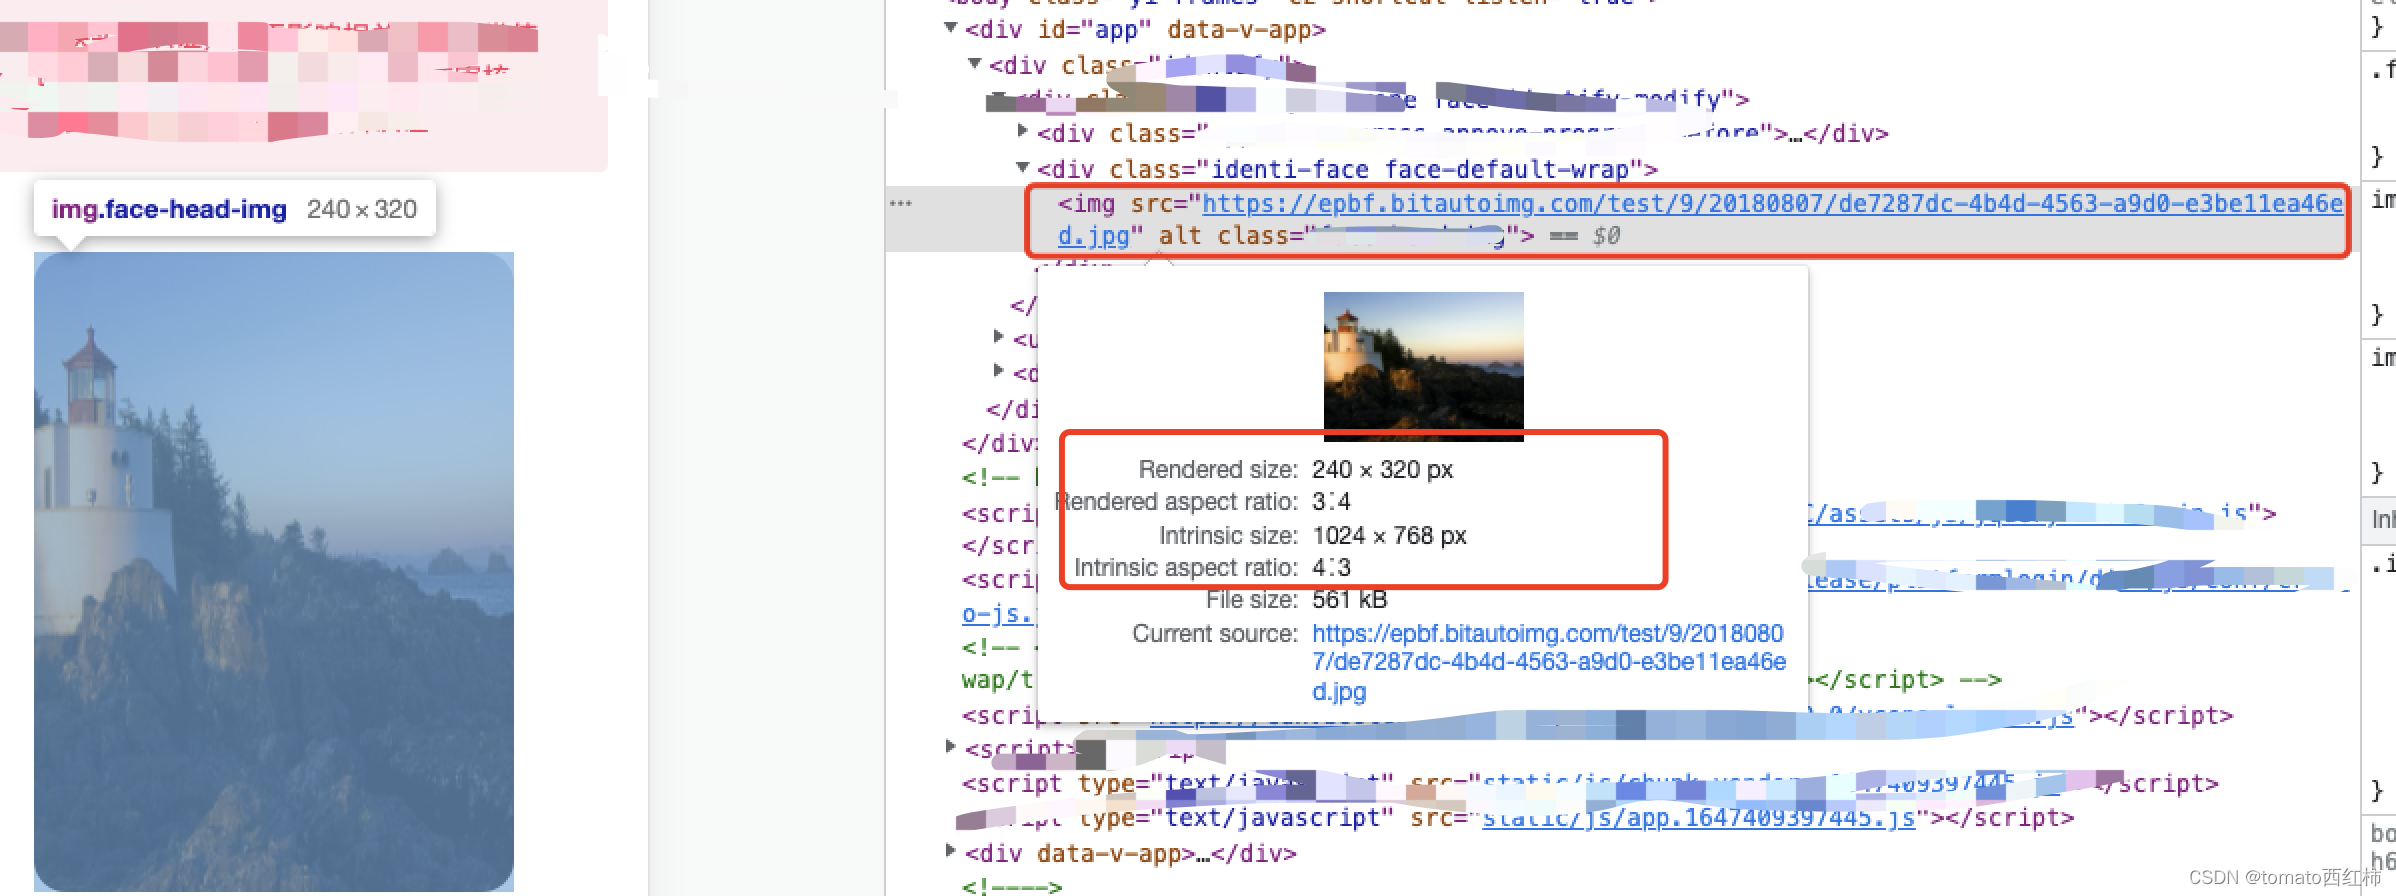Select the Rendered aspect ratio 3:4 value

[x=1331, y=501]
